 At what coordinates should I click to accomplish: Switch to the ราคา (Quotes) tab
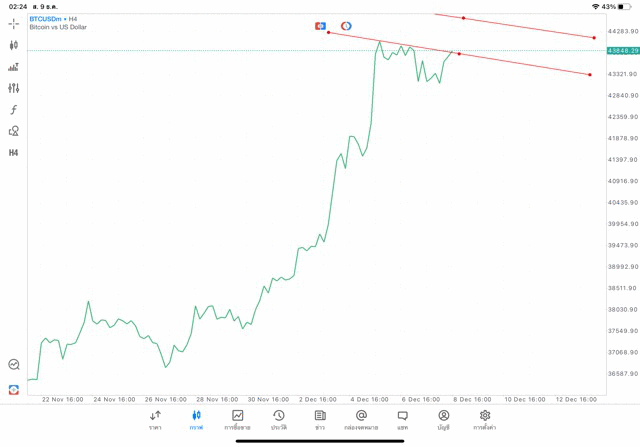tap(155, 420)
